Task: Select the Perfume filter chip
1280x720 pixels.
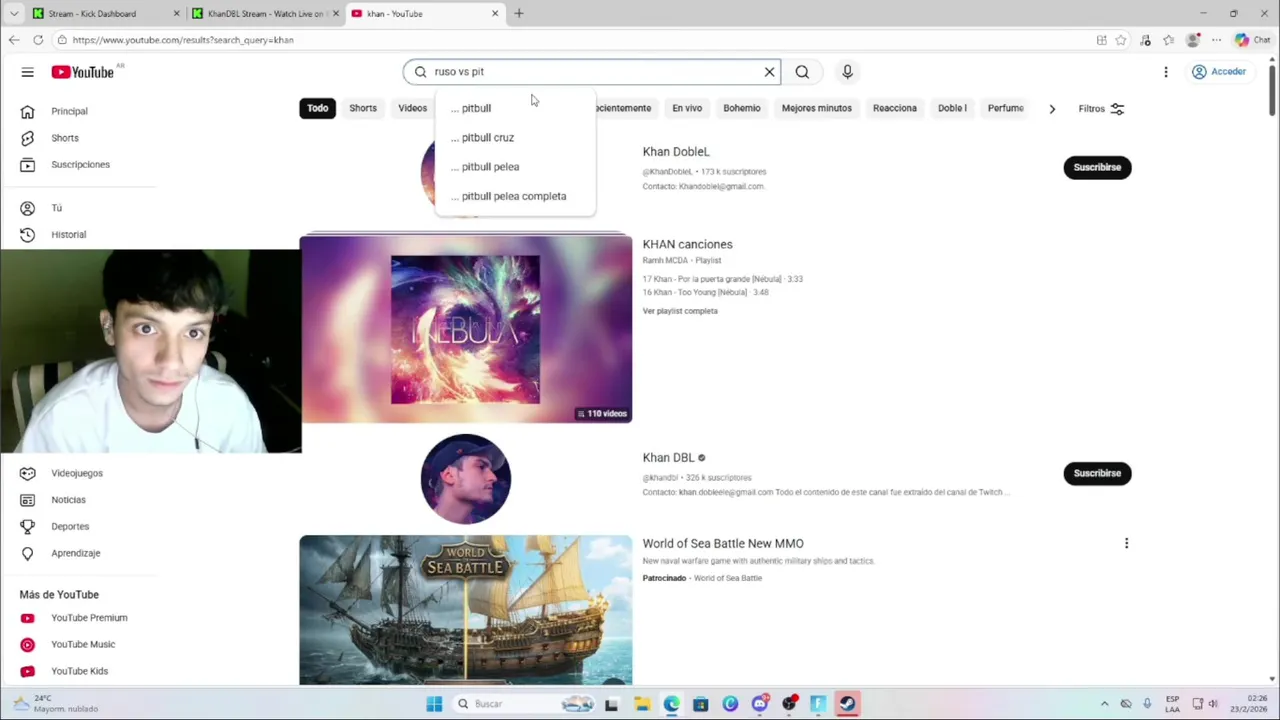Action: click(x=1006, y=108)
